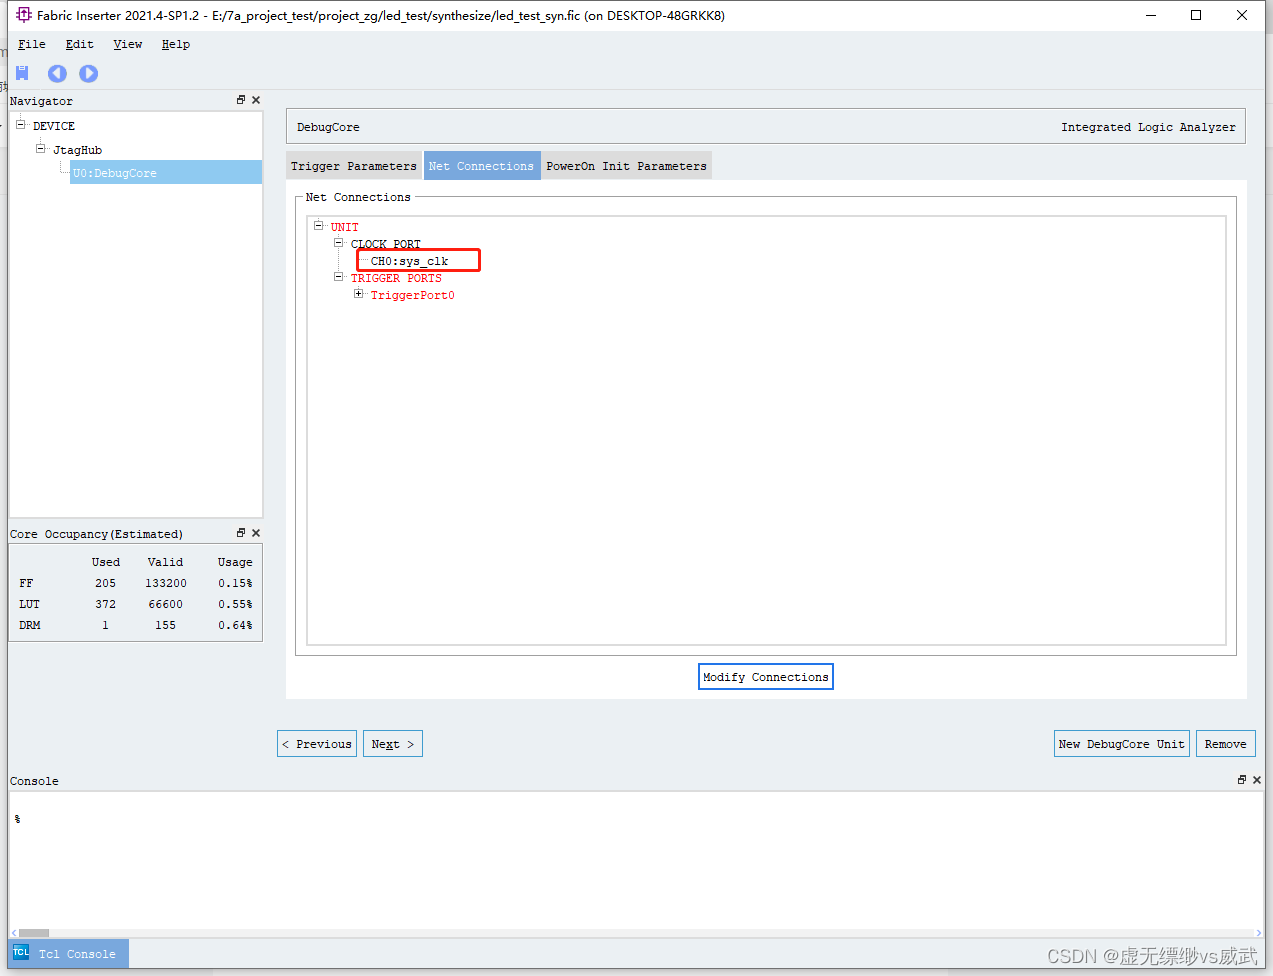Switch to the Trigger Parameters tab
1273x976 pixels.
pyautogui.click(x=353, y=165)
